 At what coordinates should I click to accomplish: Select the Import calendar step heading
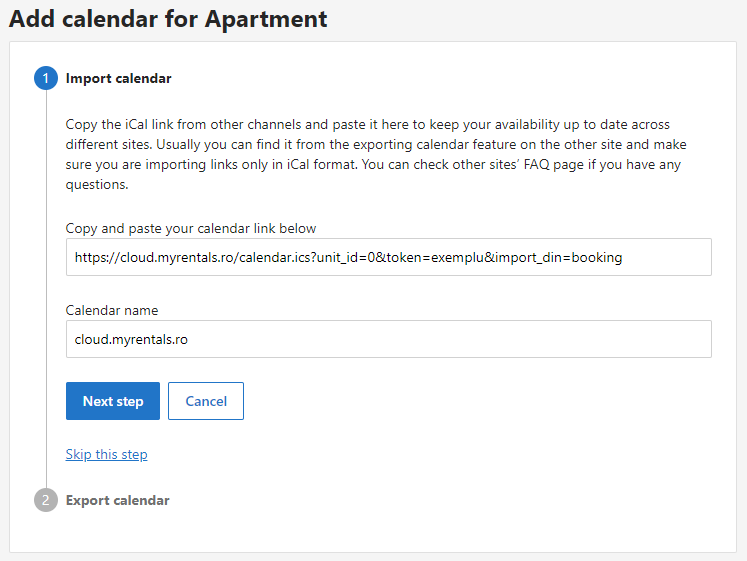(118, 78)
